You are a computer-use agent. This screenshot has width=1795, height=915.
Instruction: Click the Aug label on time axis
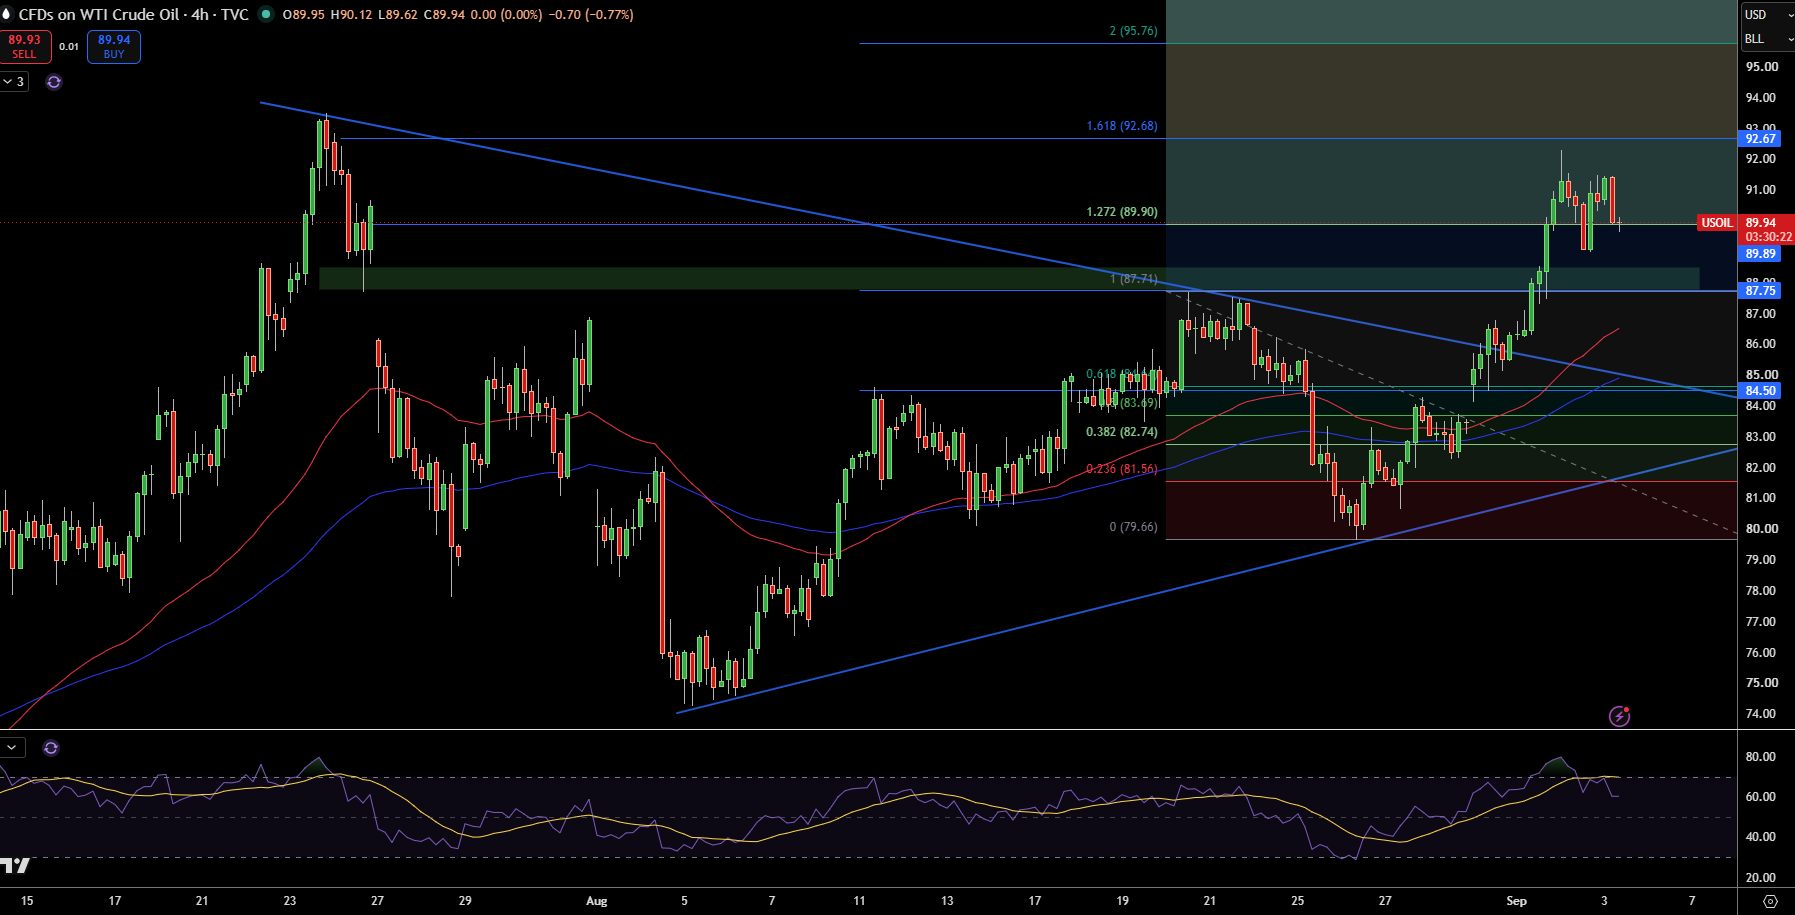point(596,901)
